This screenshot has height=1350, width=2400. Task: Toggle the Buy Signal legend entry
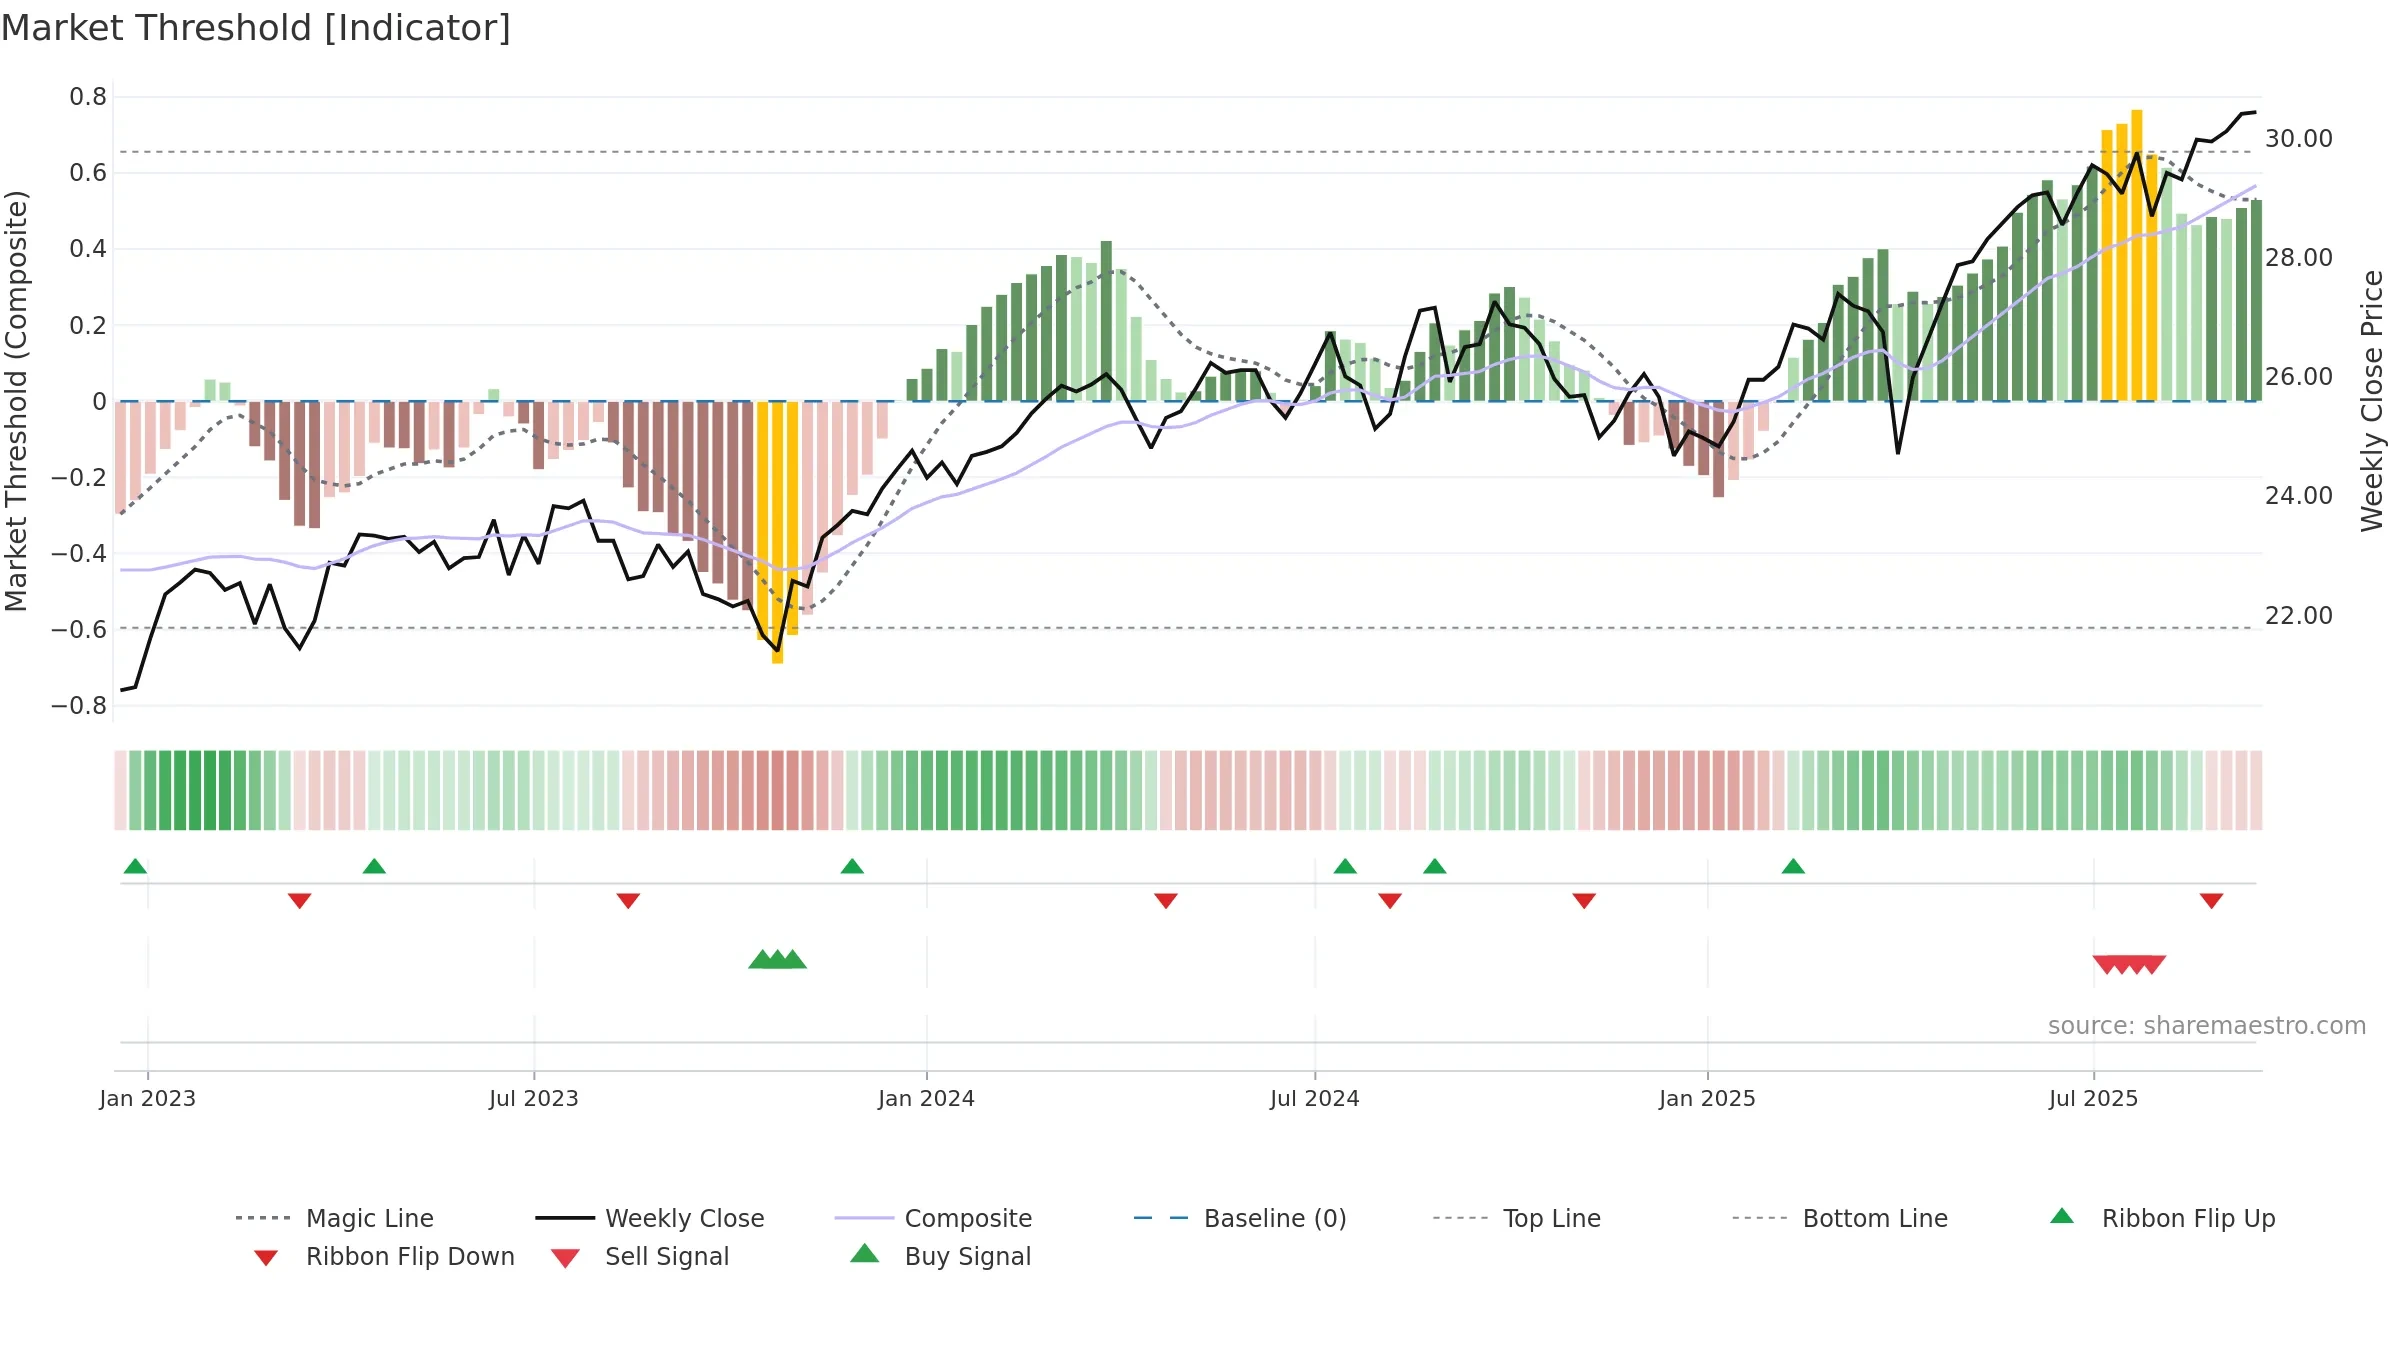pos(940,1256)
